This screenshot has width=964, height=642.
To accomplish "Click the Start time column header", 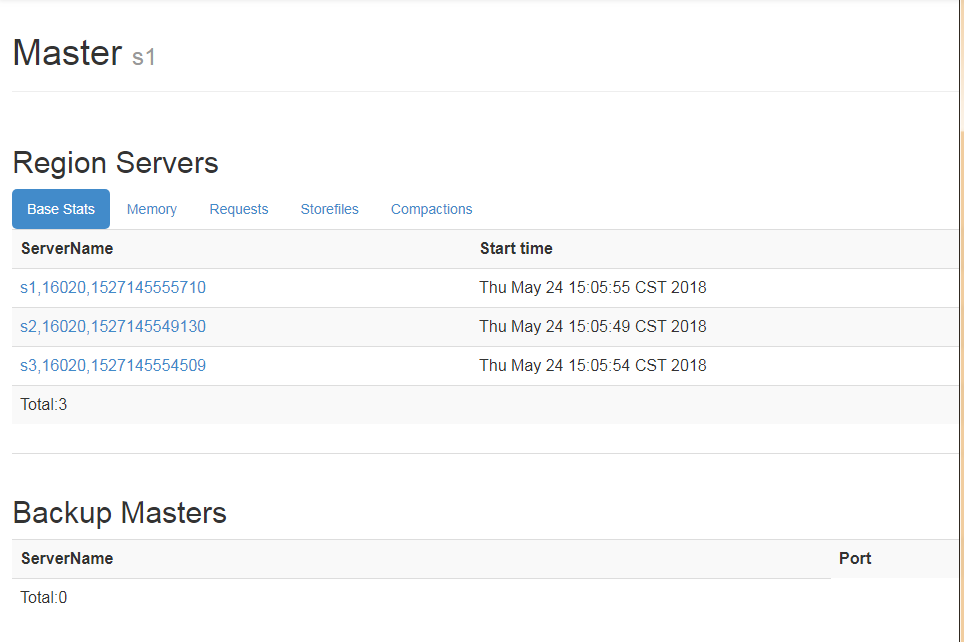I will coord(516,248).
